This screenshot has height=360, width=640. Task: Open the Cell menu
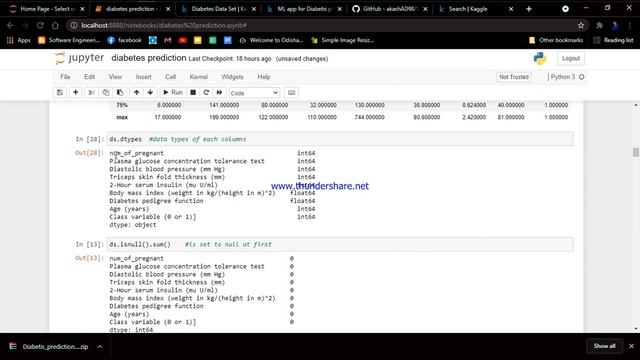coord(171,77)
